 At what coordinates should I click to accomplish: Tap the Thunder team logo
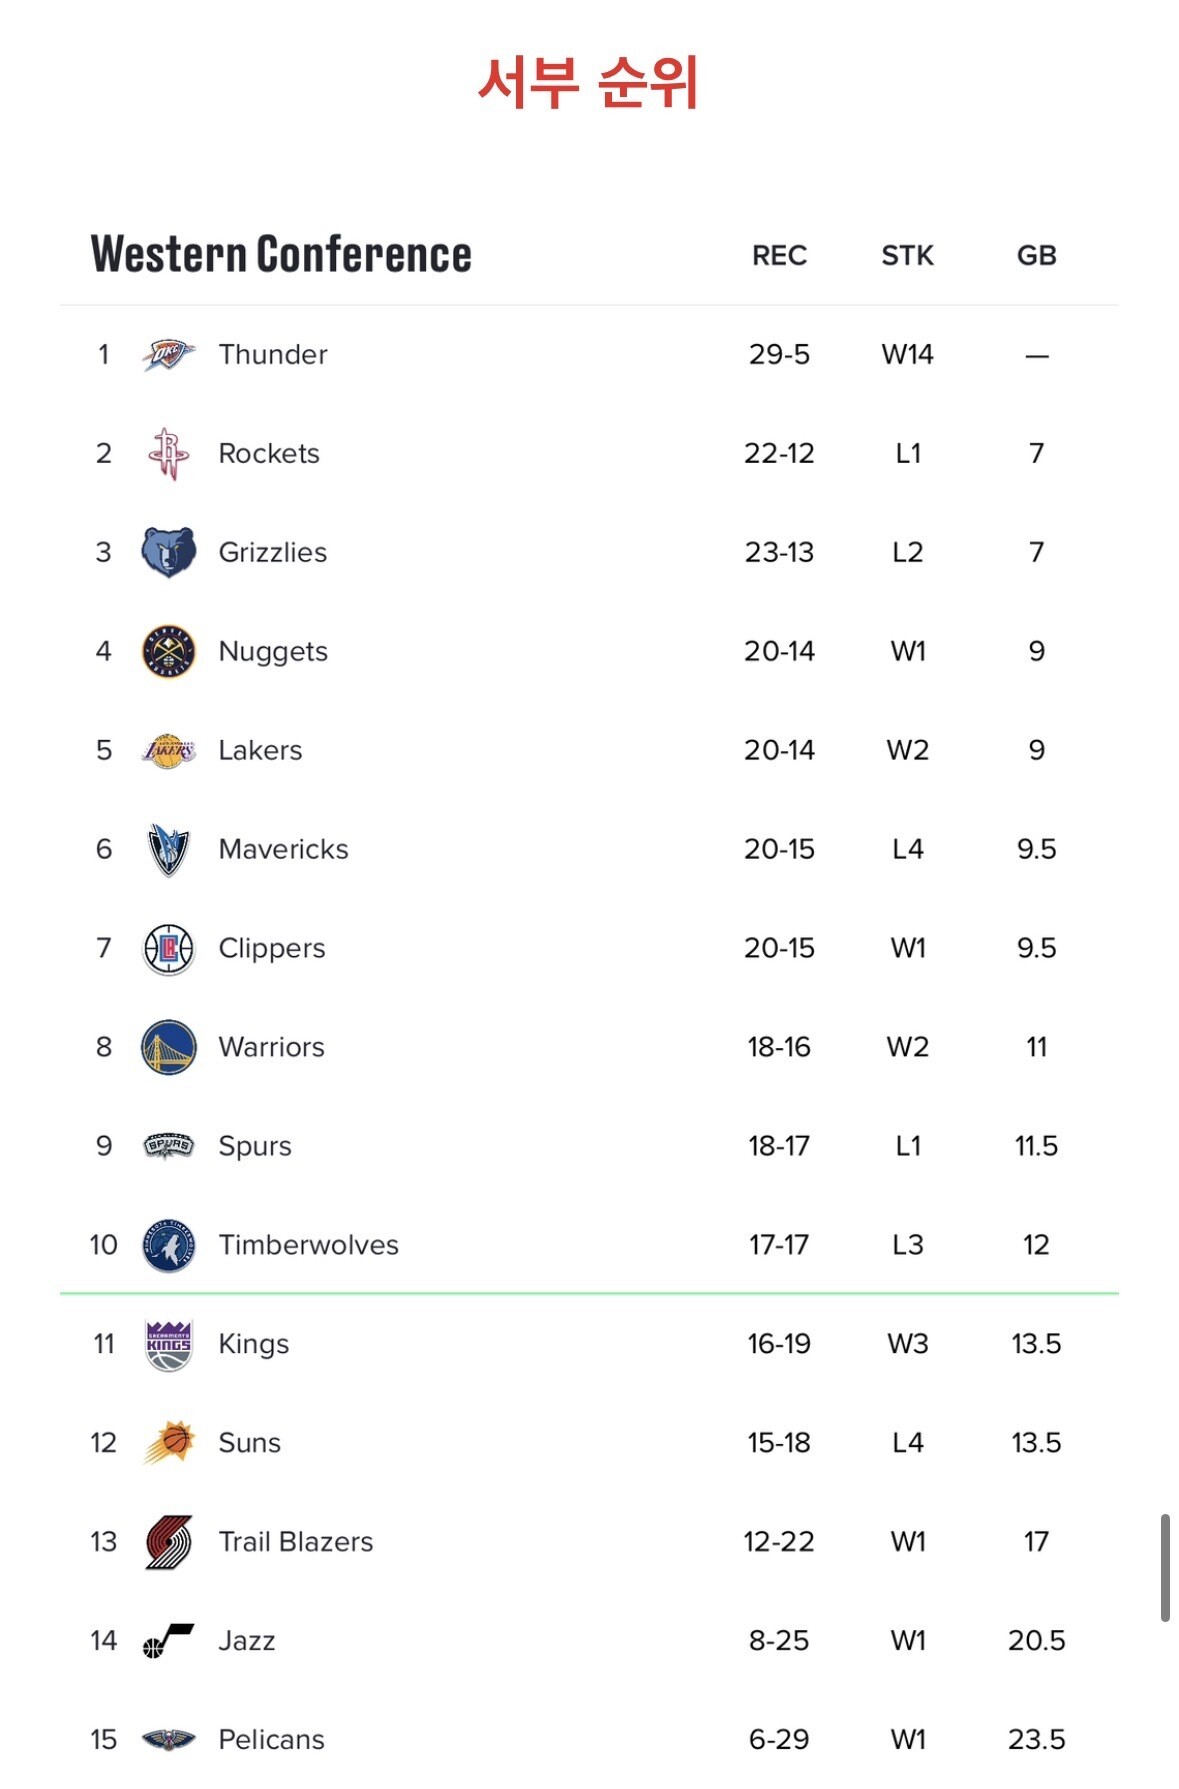[x=168, y=354]
